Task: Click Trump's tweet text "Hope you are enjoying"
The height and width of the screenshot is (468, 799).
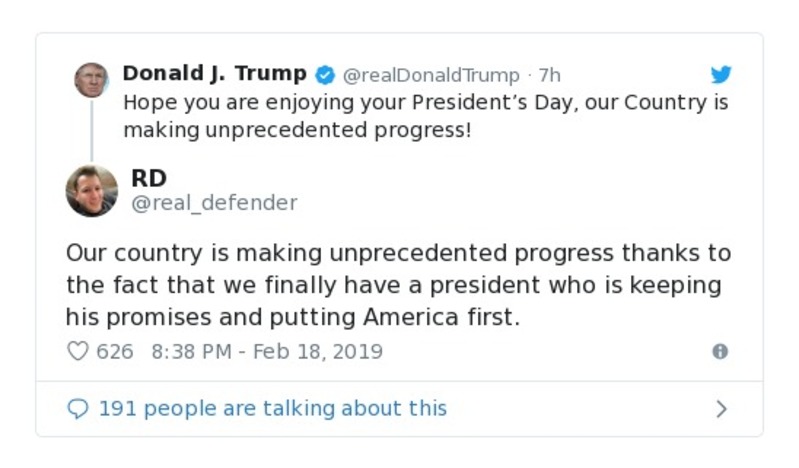Action: click(425, 103)
